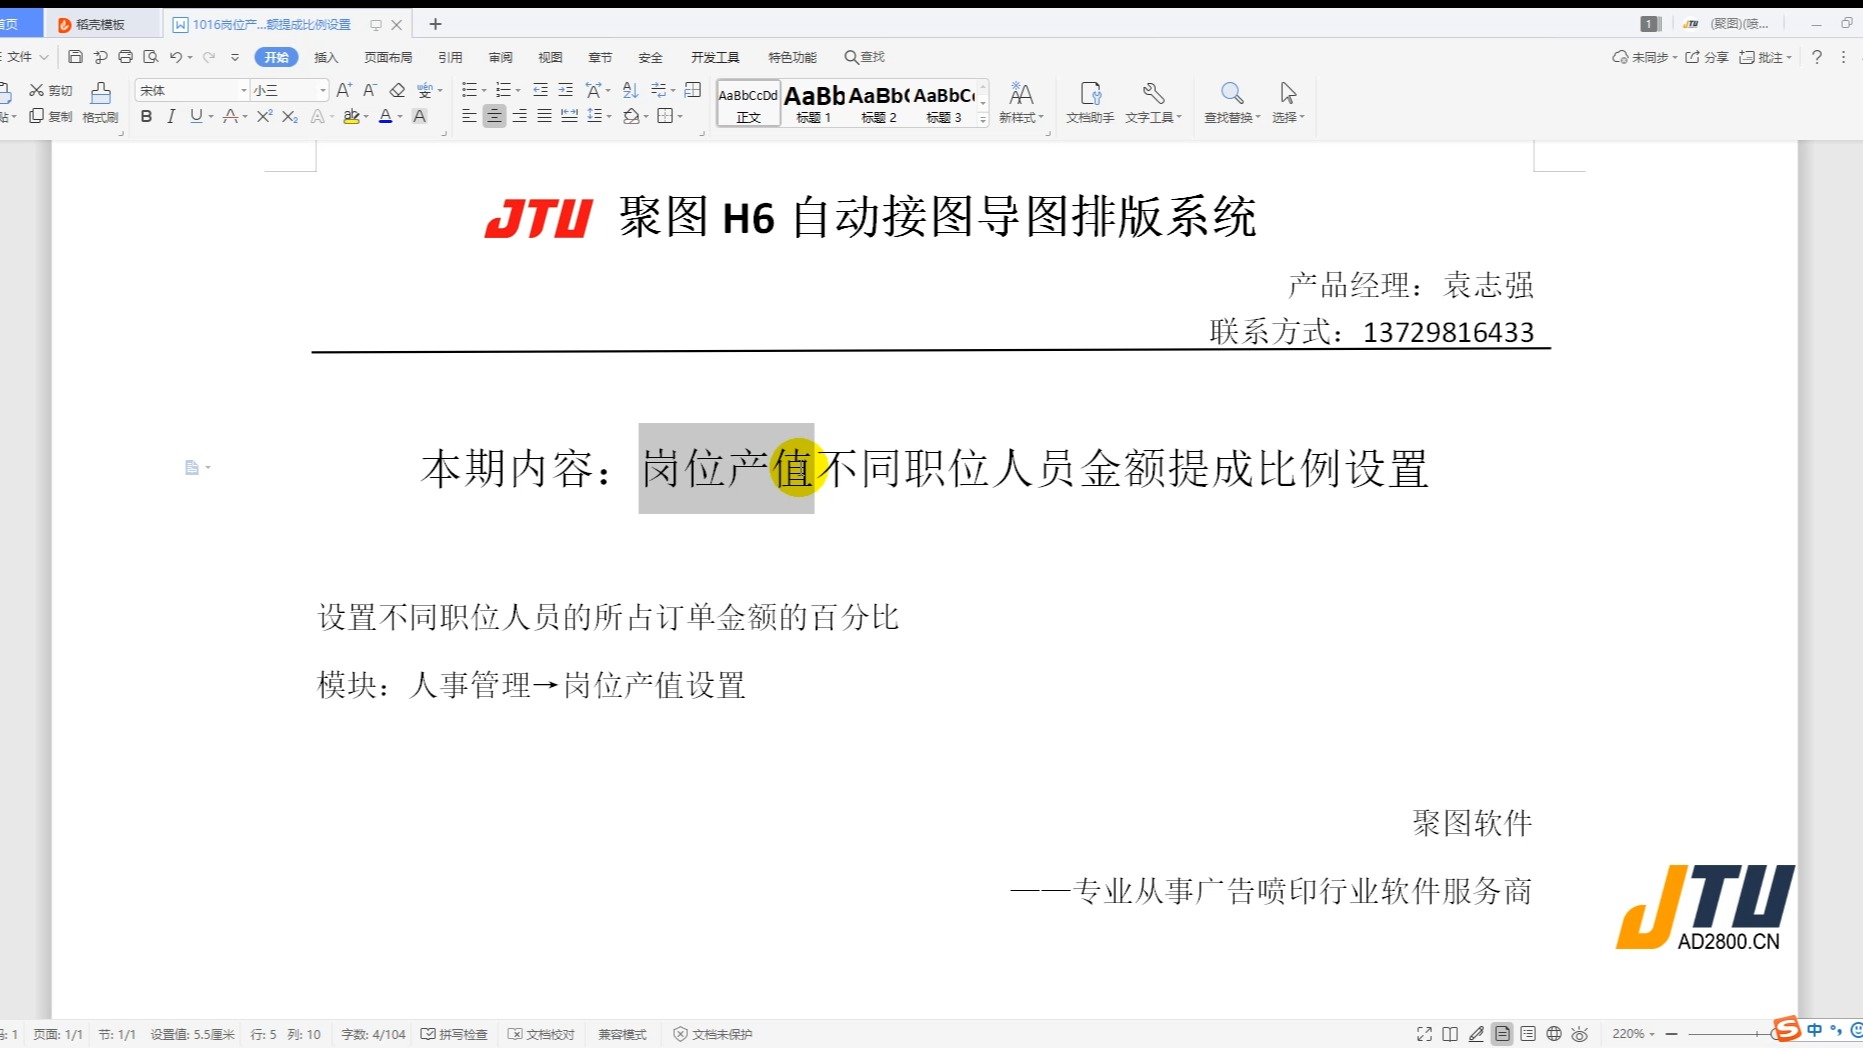Click the bulleted list icon
Viewport: 1863px width, 1048px height.
tap(469, 90)
